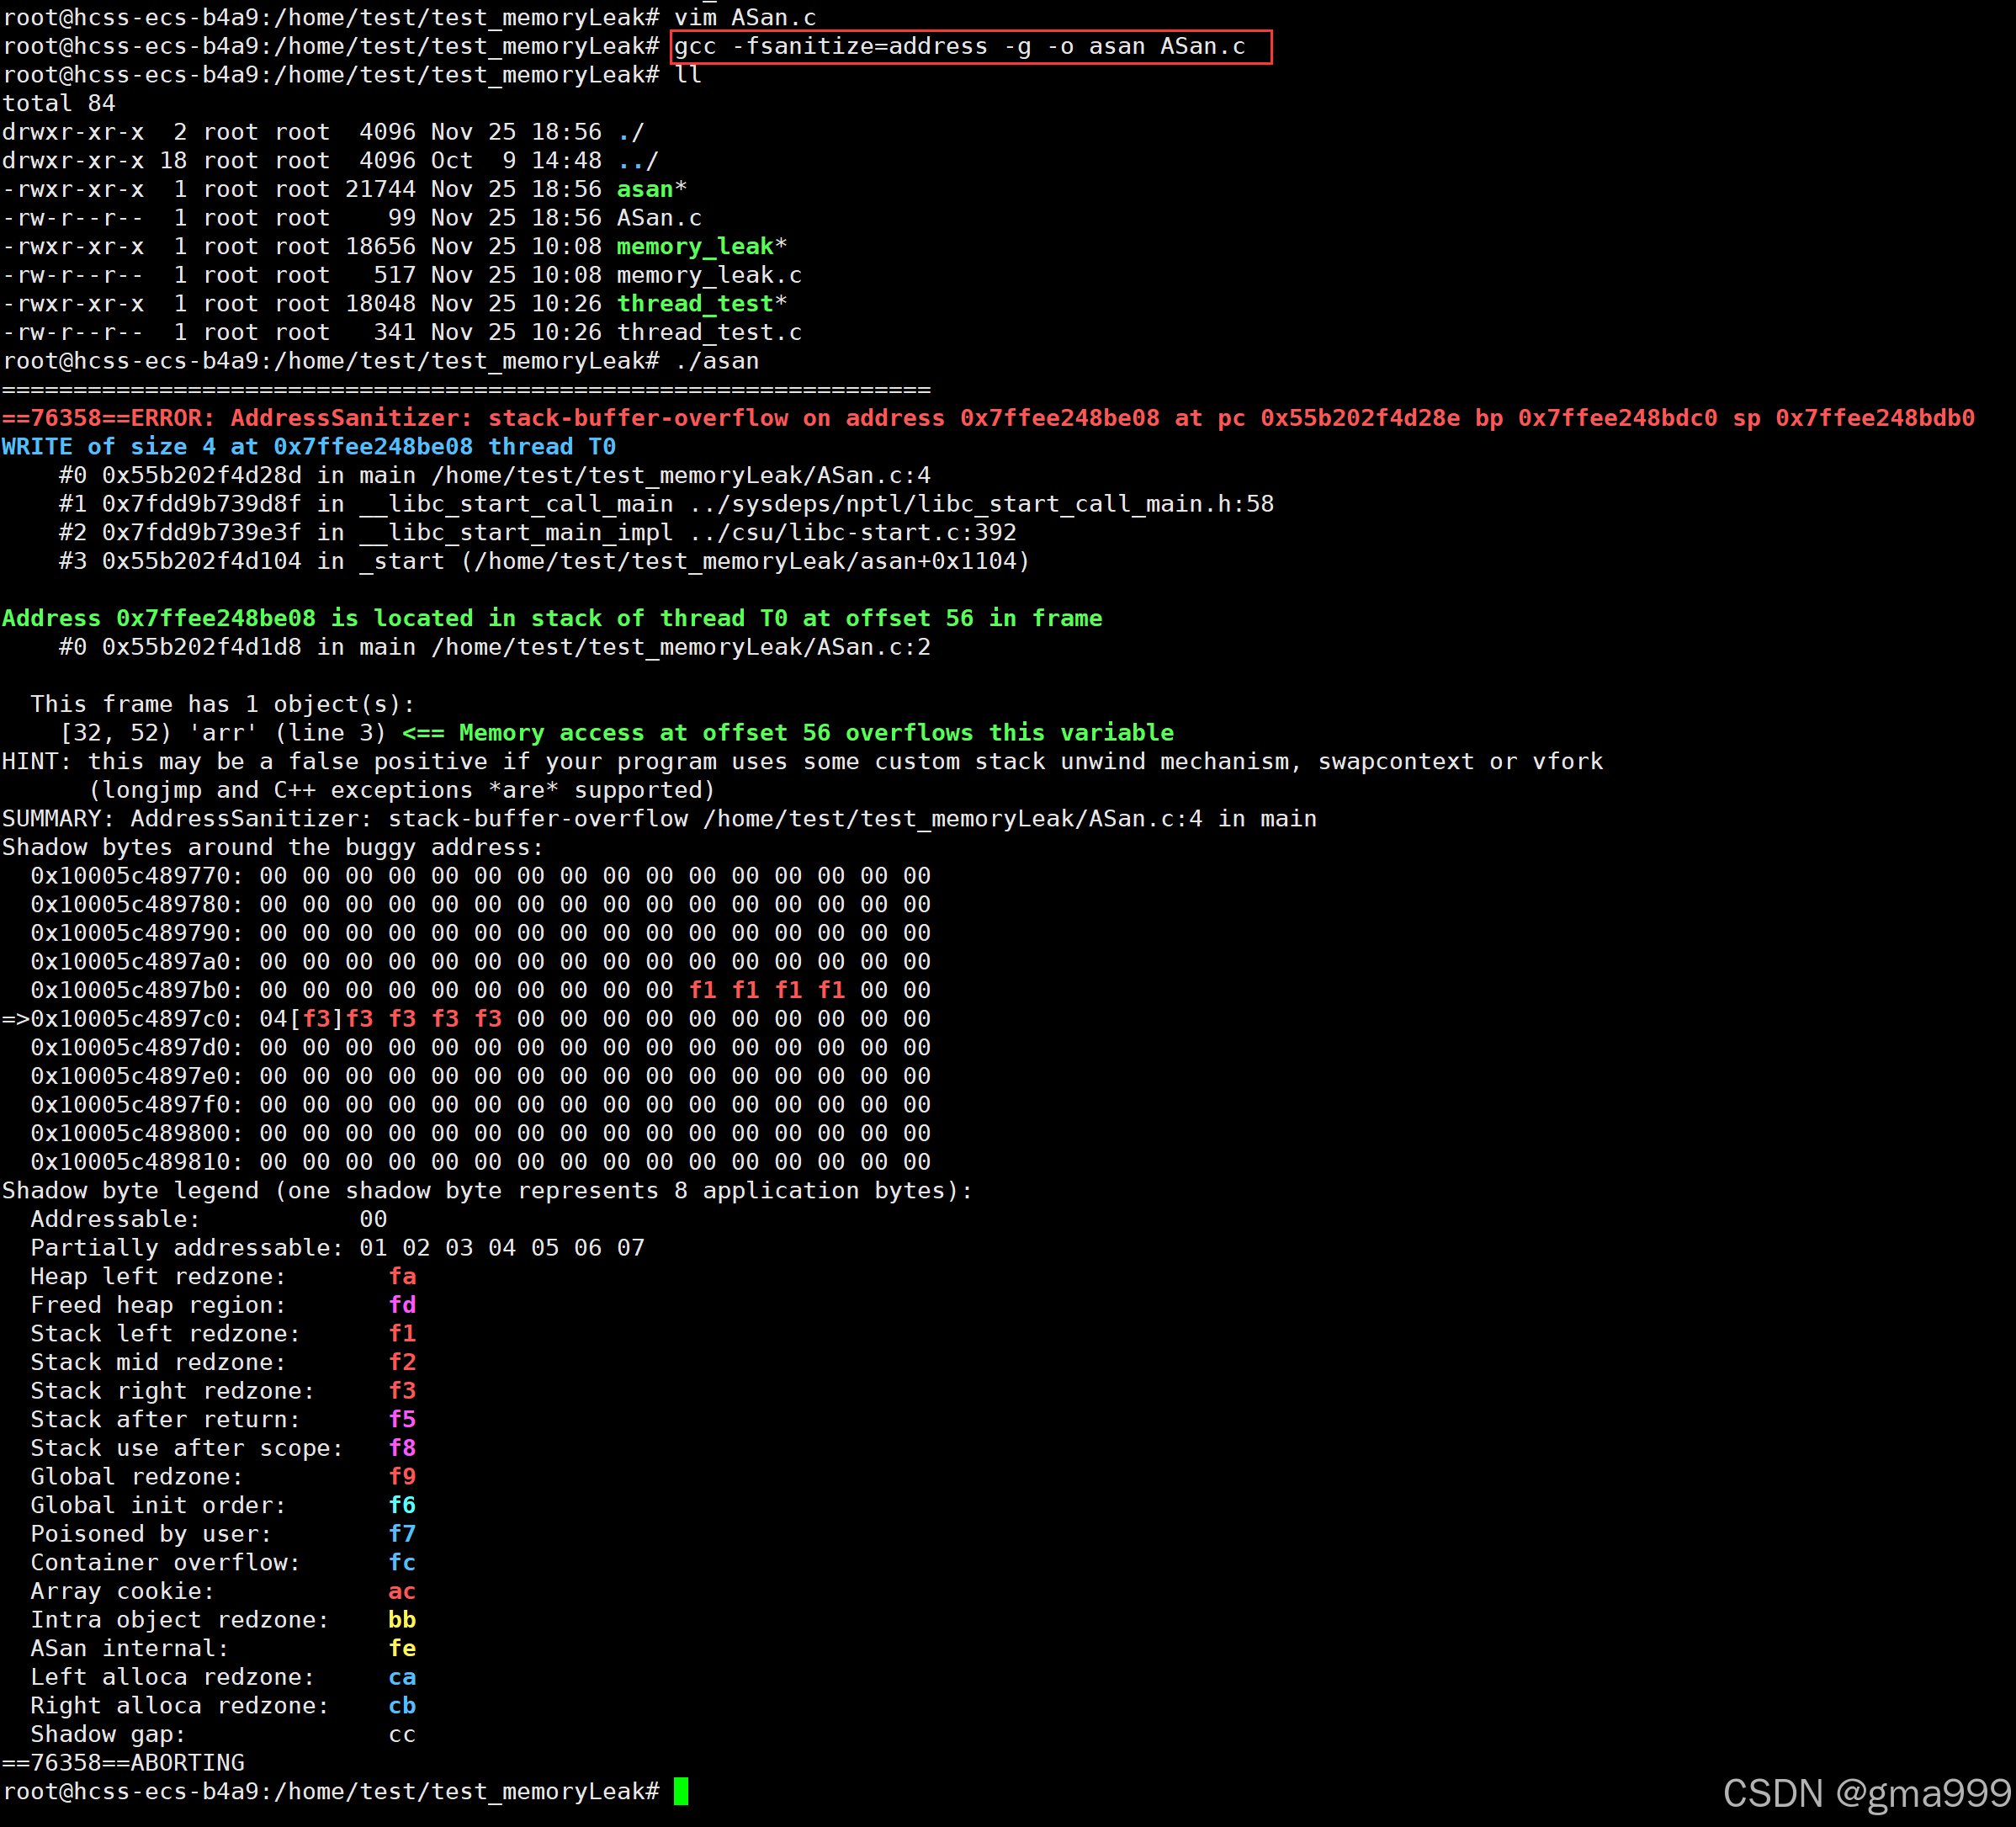Click the 'memory_leak.c' file entry
This screenshot has height=1827, width=2016.
[x=708, y=275]
